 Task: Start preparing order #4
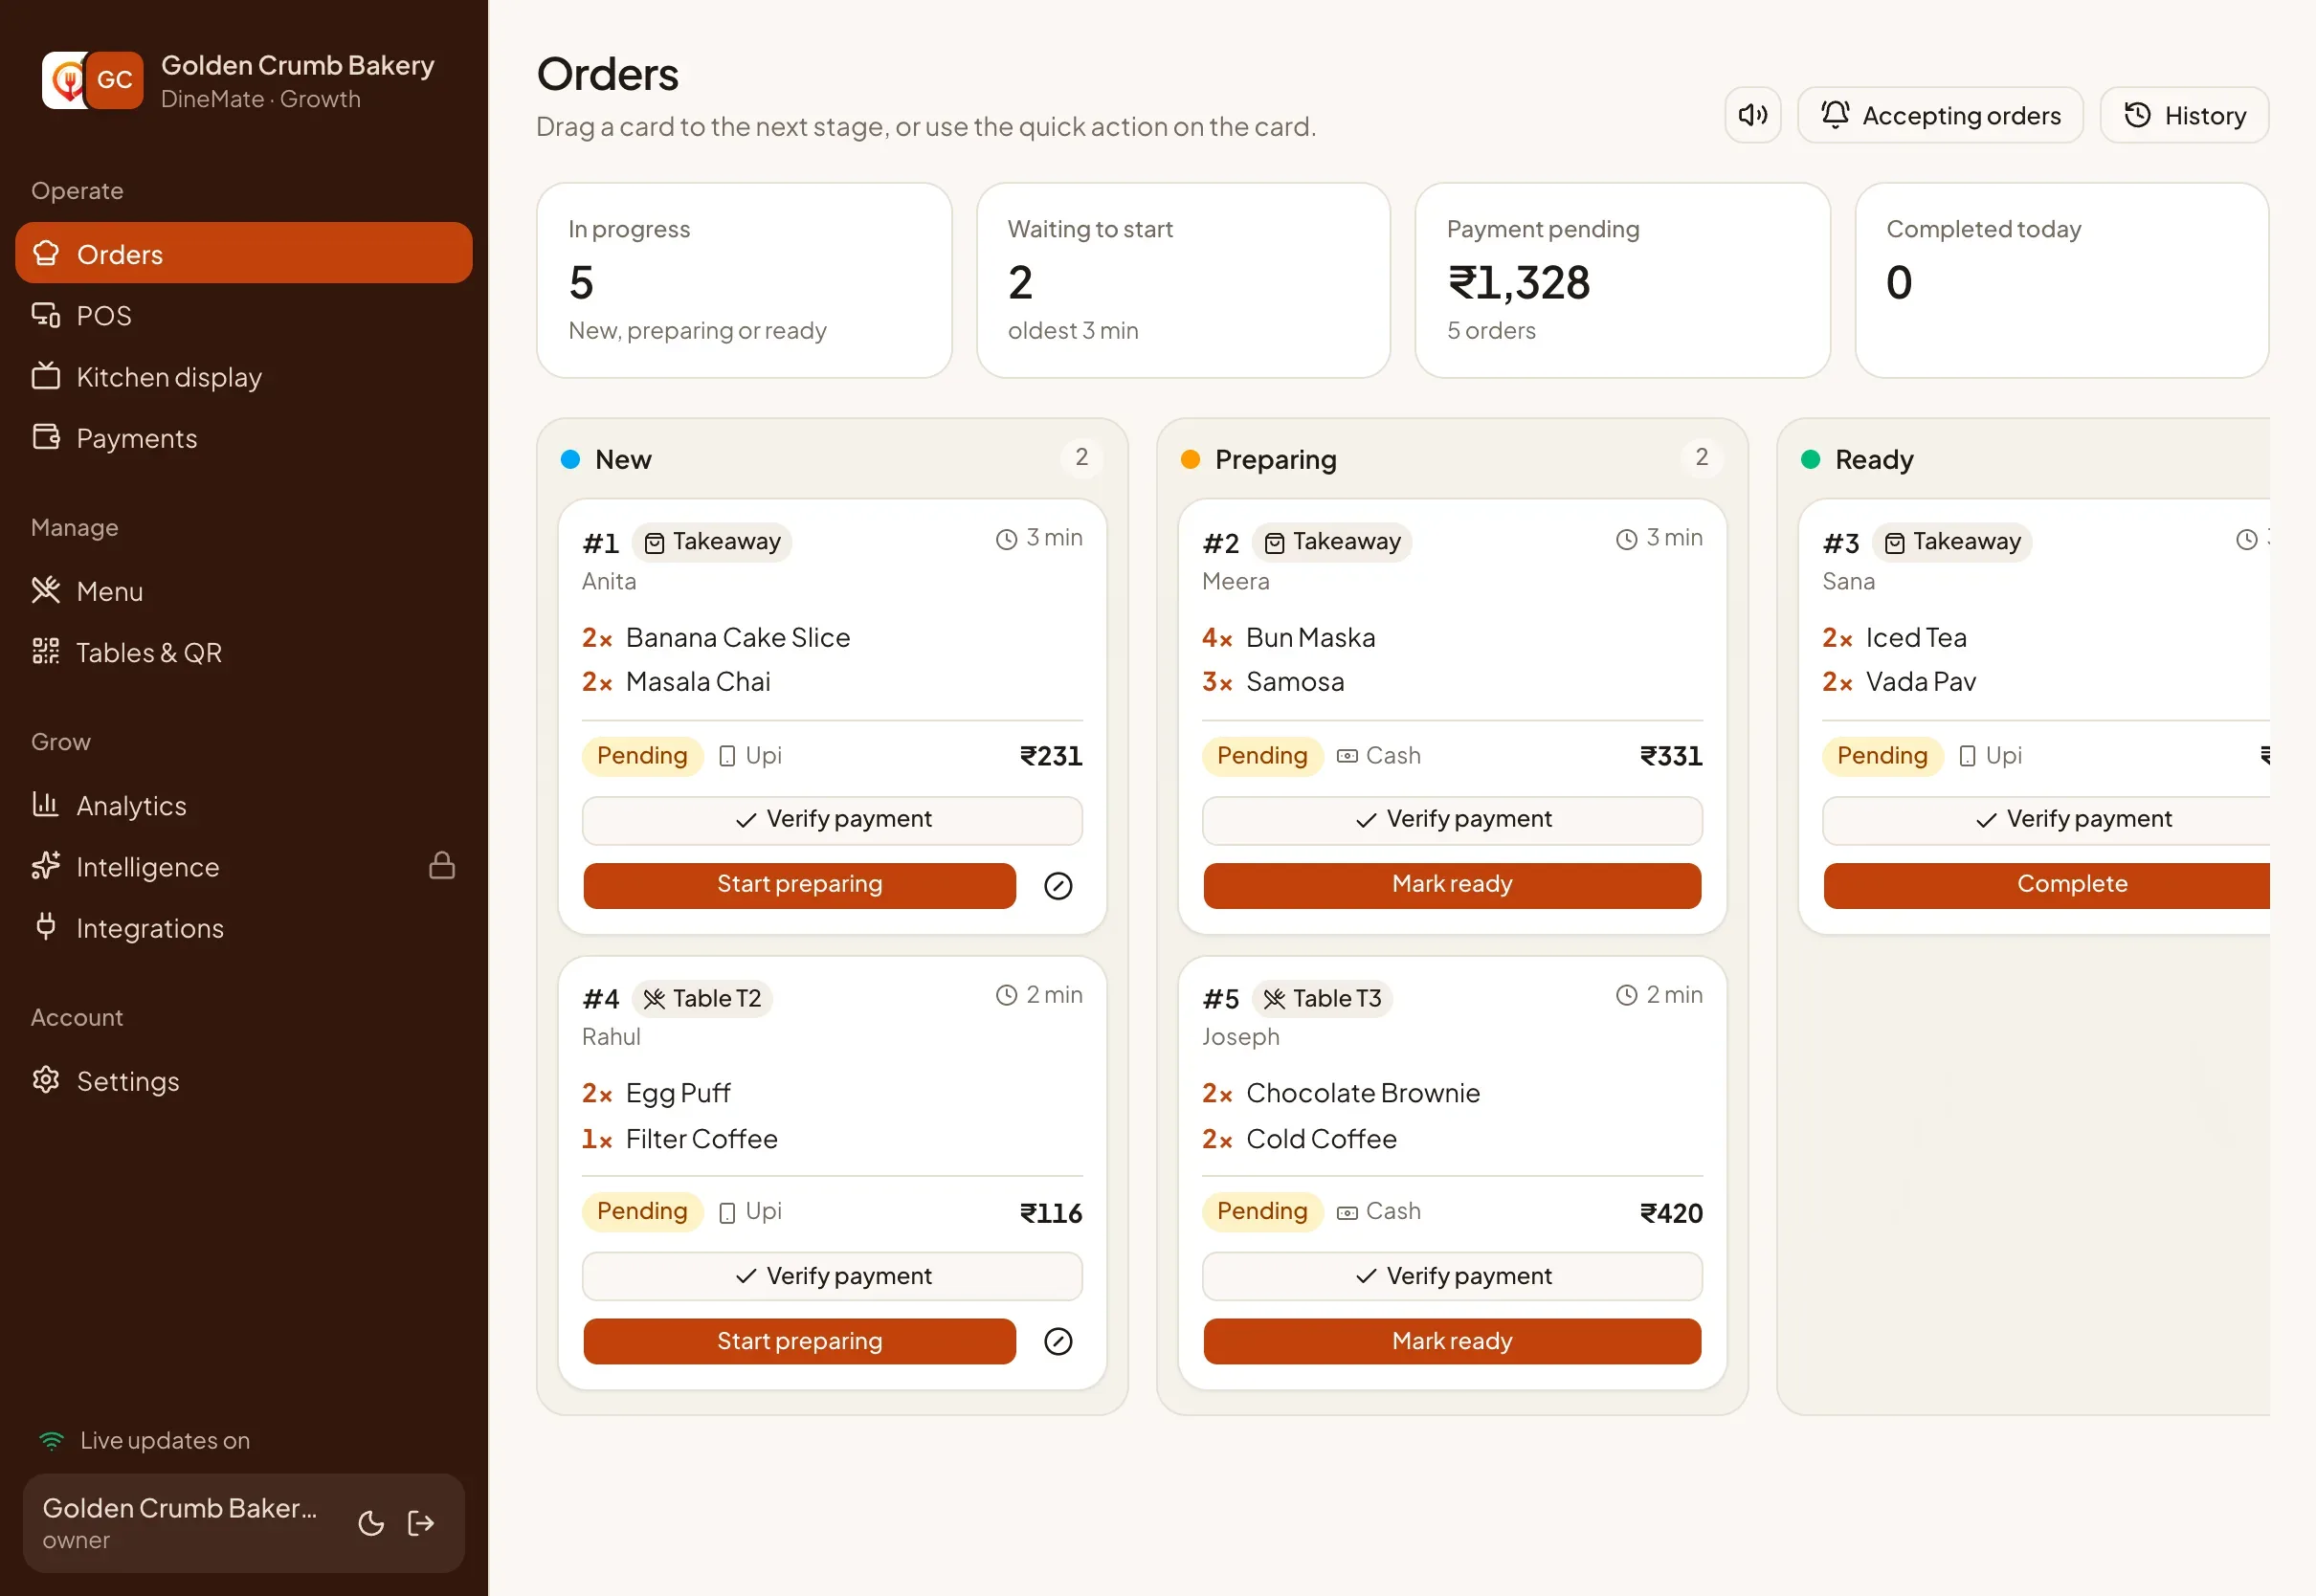(800, 1342)
